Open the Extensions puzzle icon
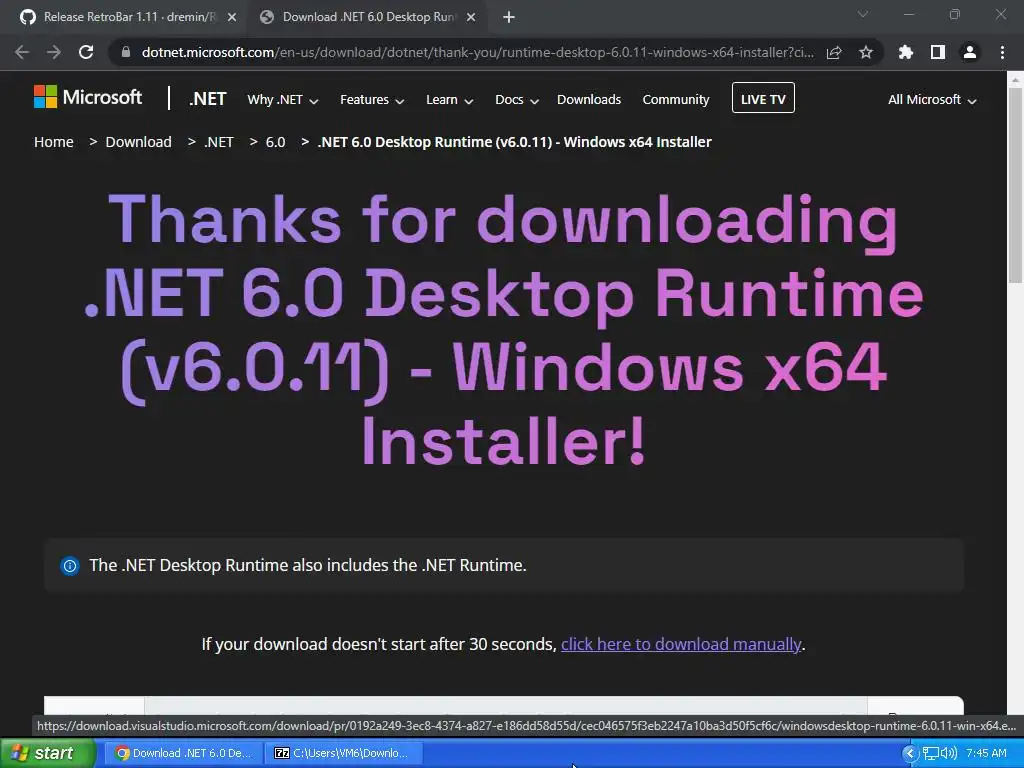This screenshot has height=768, width=1024. click(x=906, y=52)
